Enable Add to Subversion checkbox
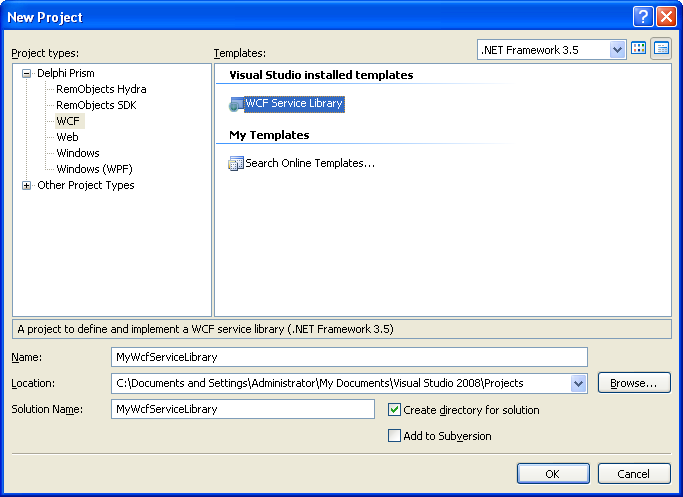 [394, 436]
